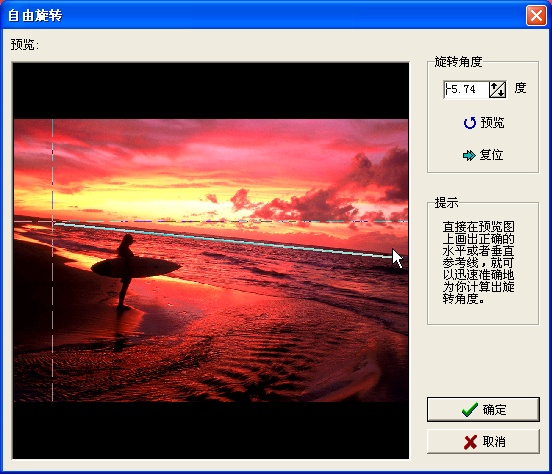Click the rotation angle input field

pyautogui.click(x=466, y=89)
